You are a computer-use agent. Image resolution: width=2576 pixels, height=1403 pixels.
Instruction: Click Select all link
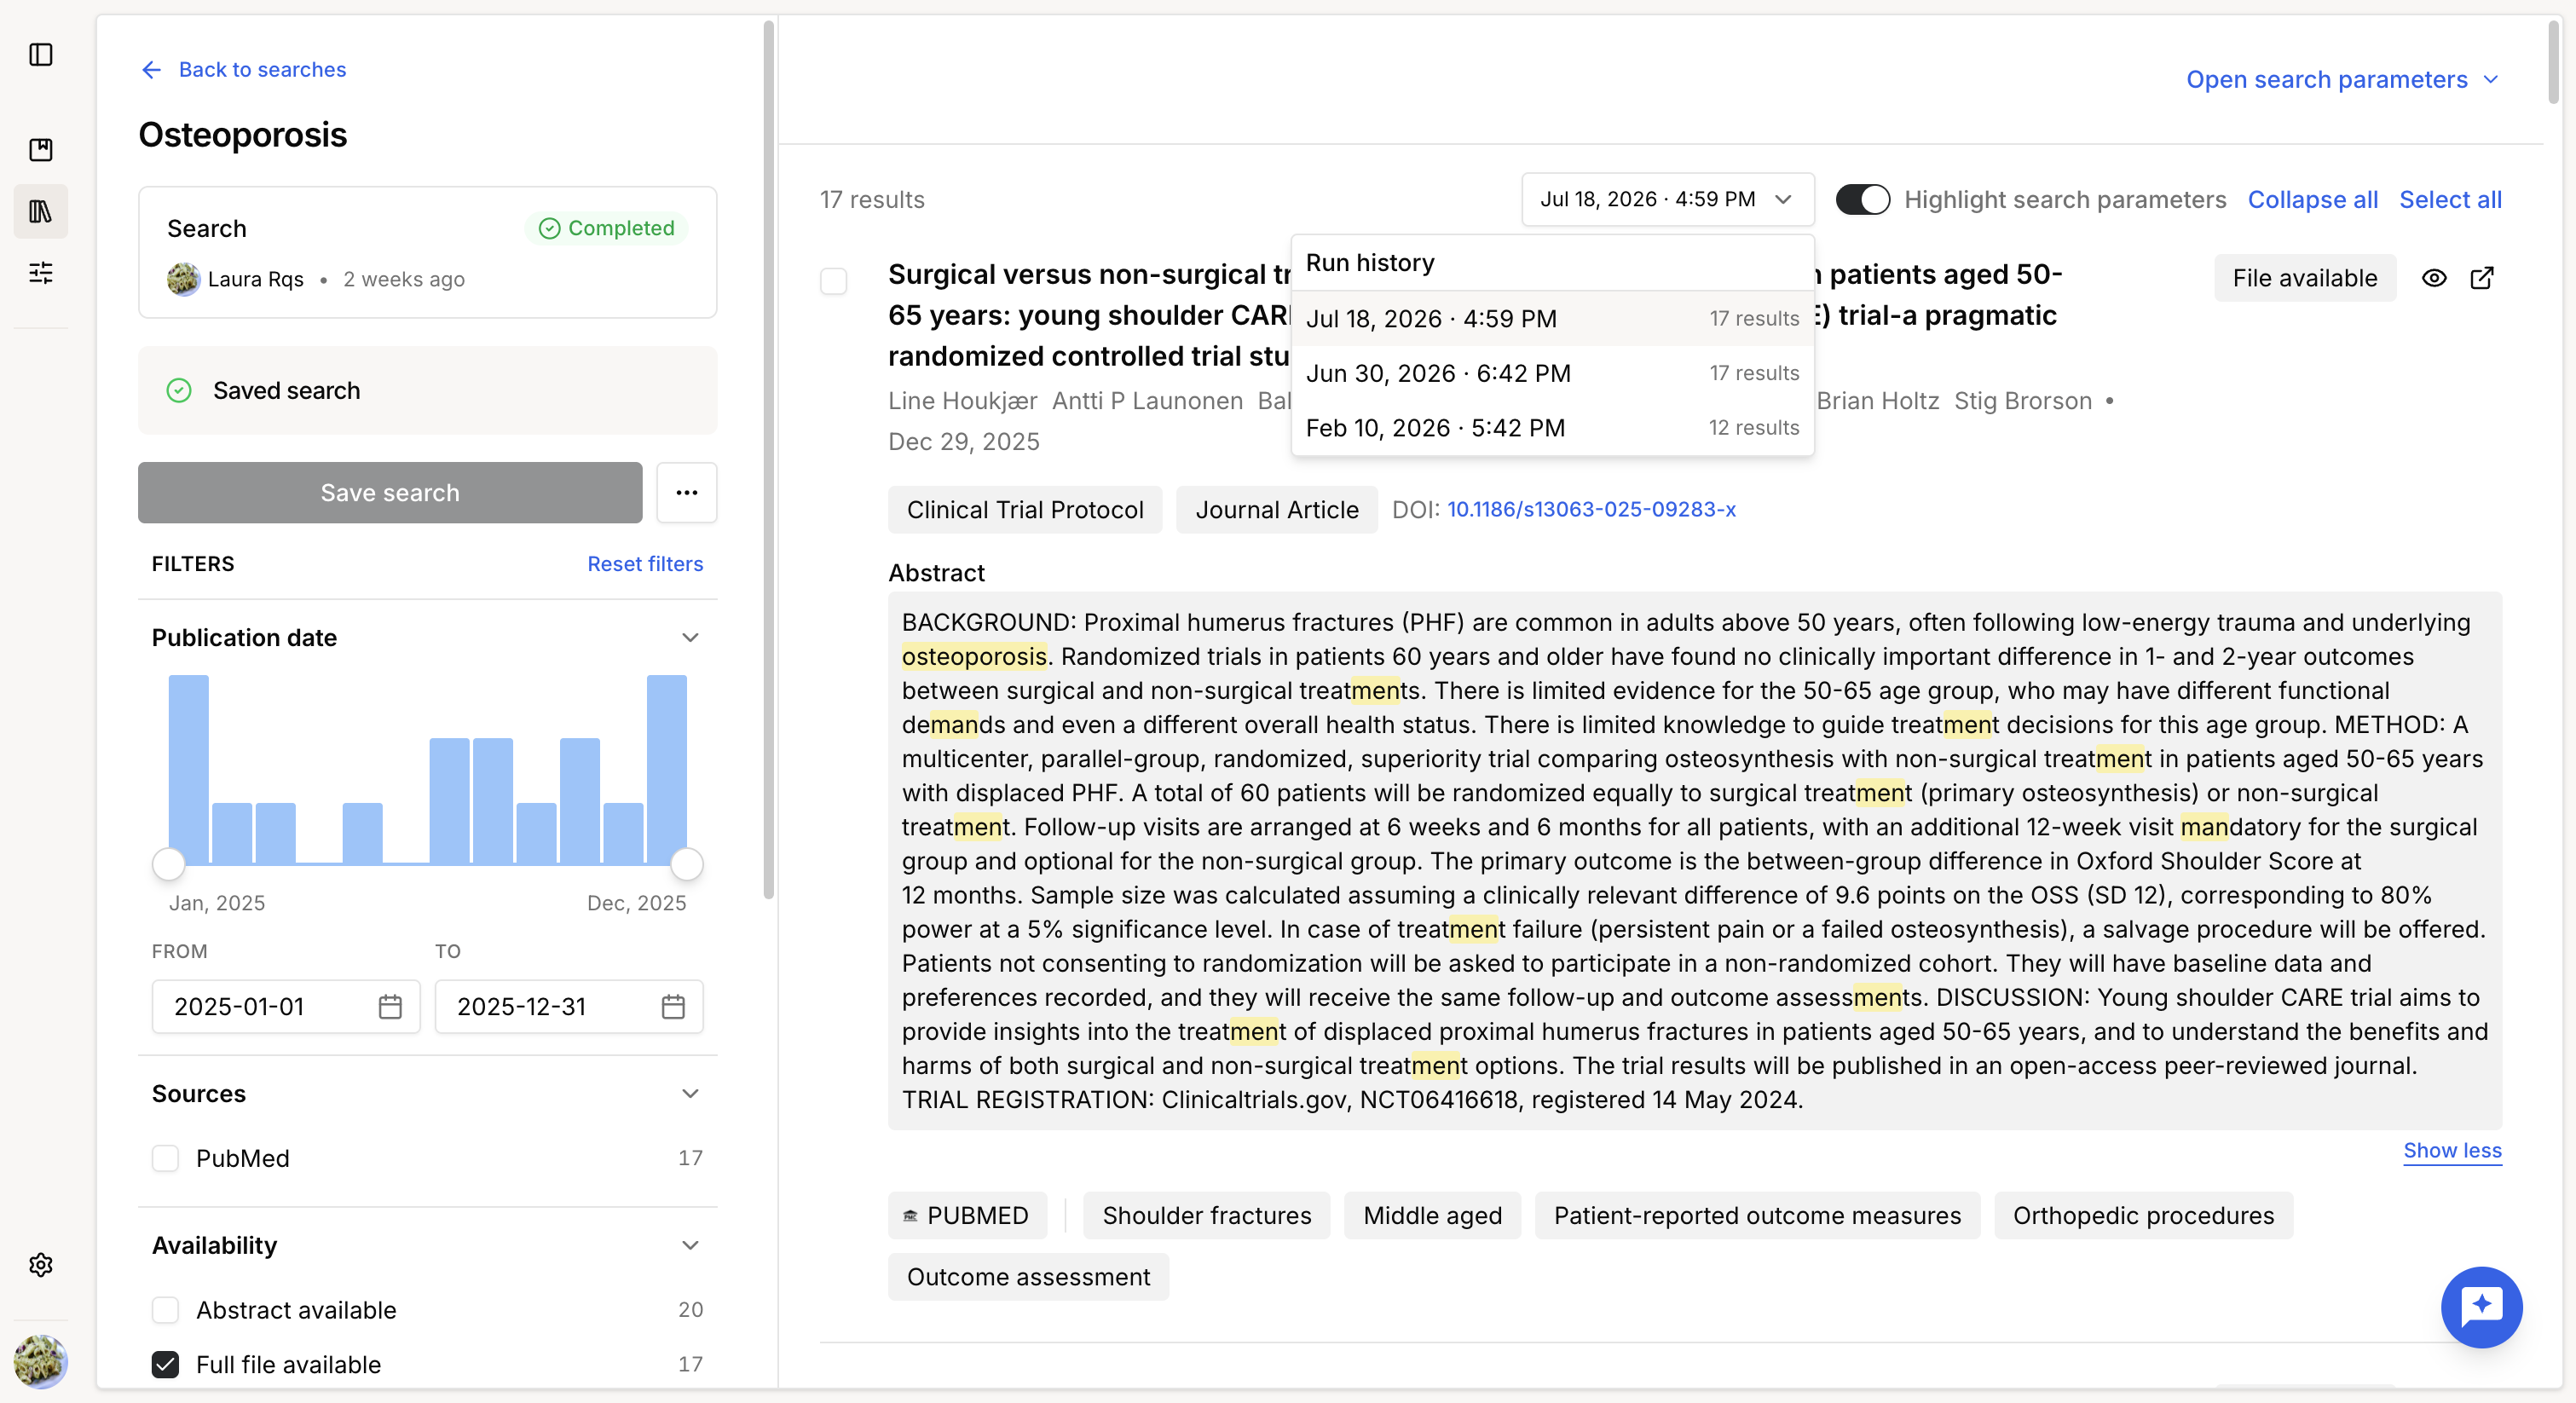pyautogui.click(x=2450, y=200)
